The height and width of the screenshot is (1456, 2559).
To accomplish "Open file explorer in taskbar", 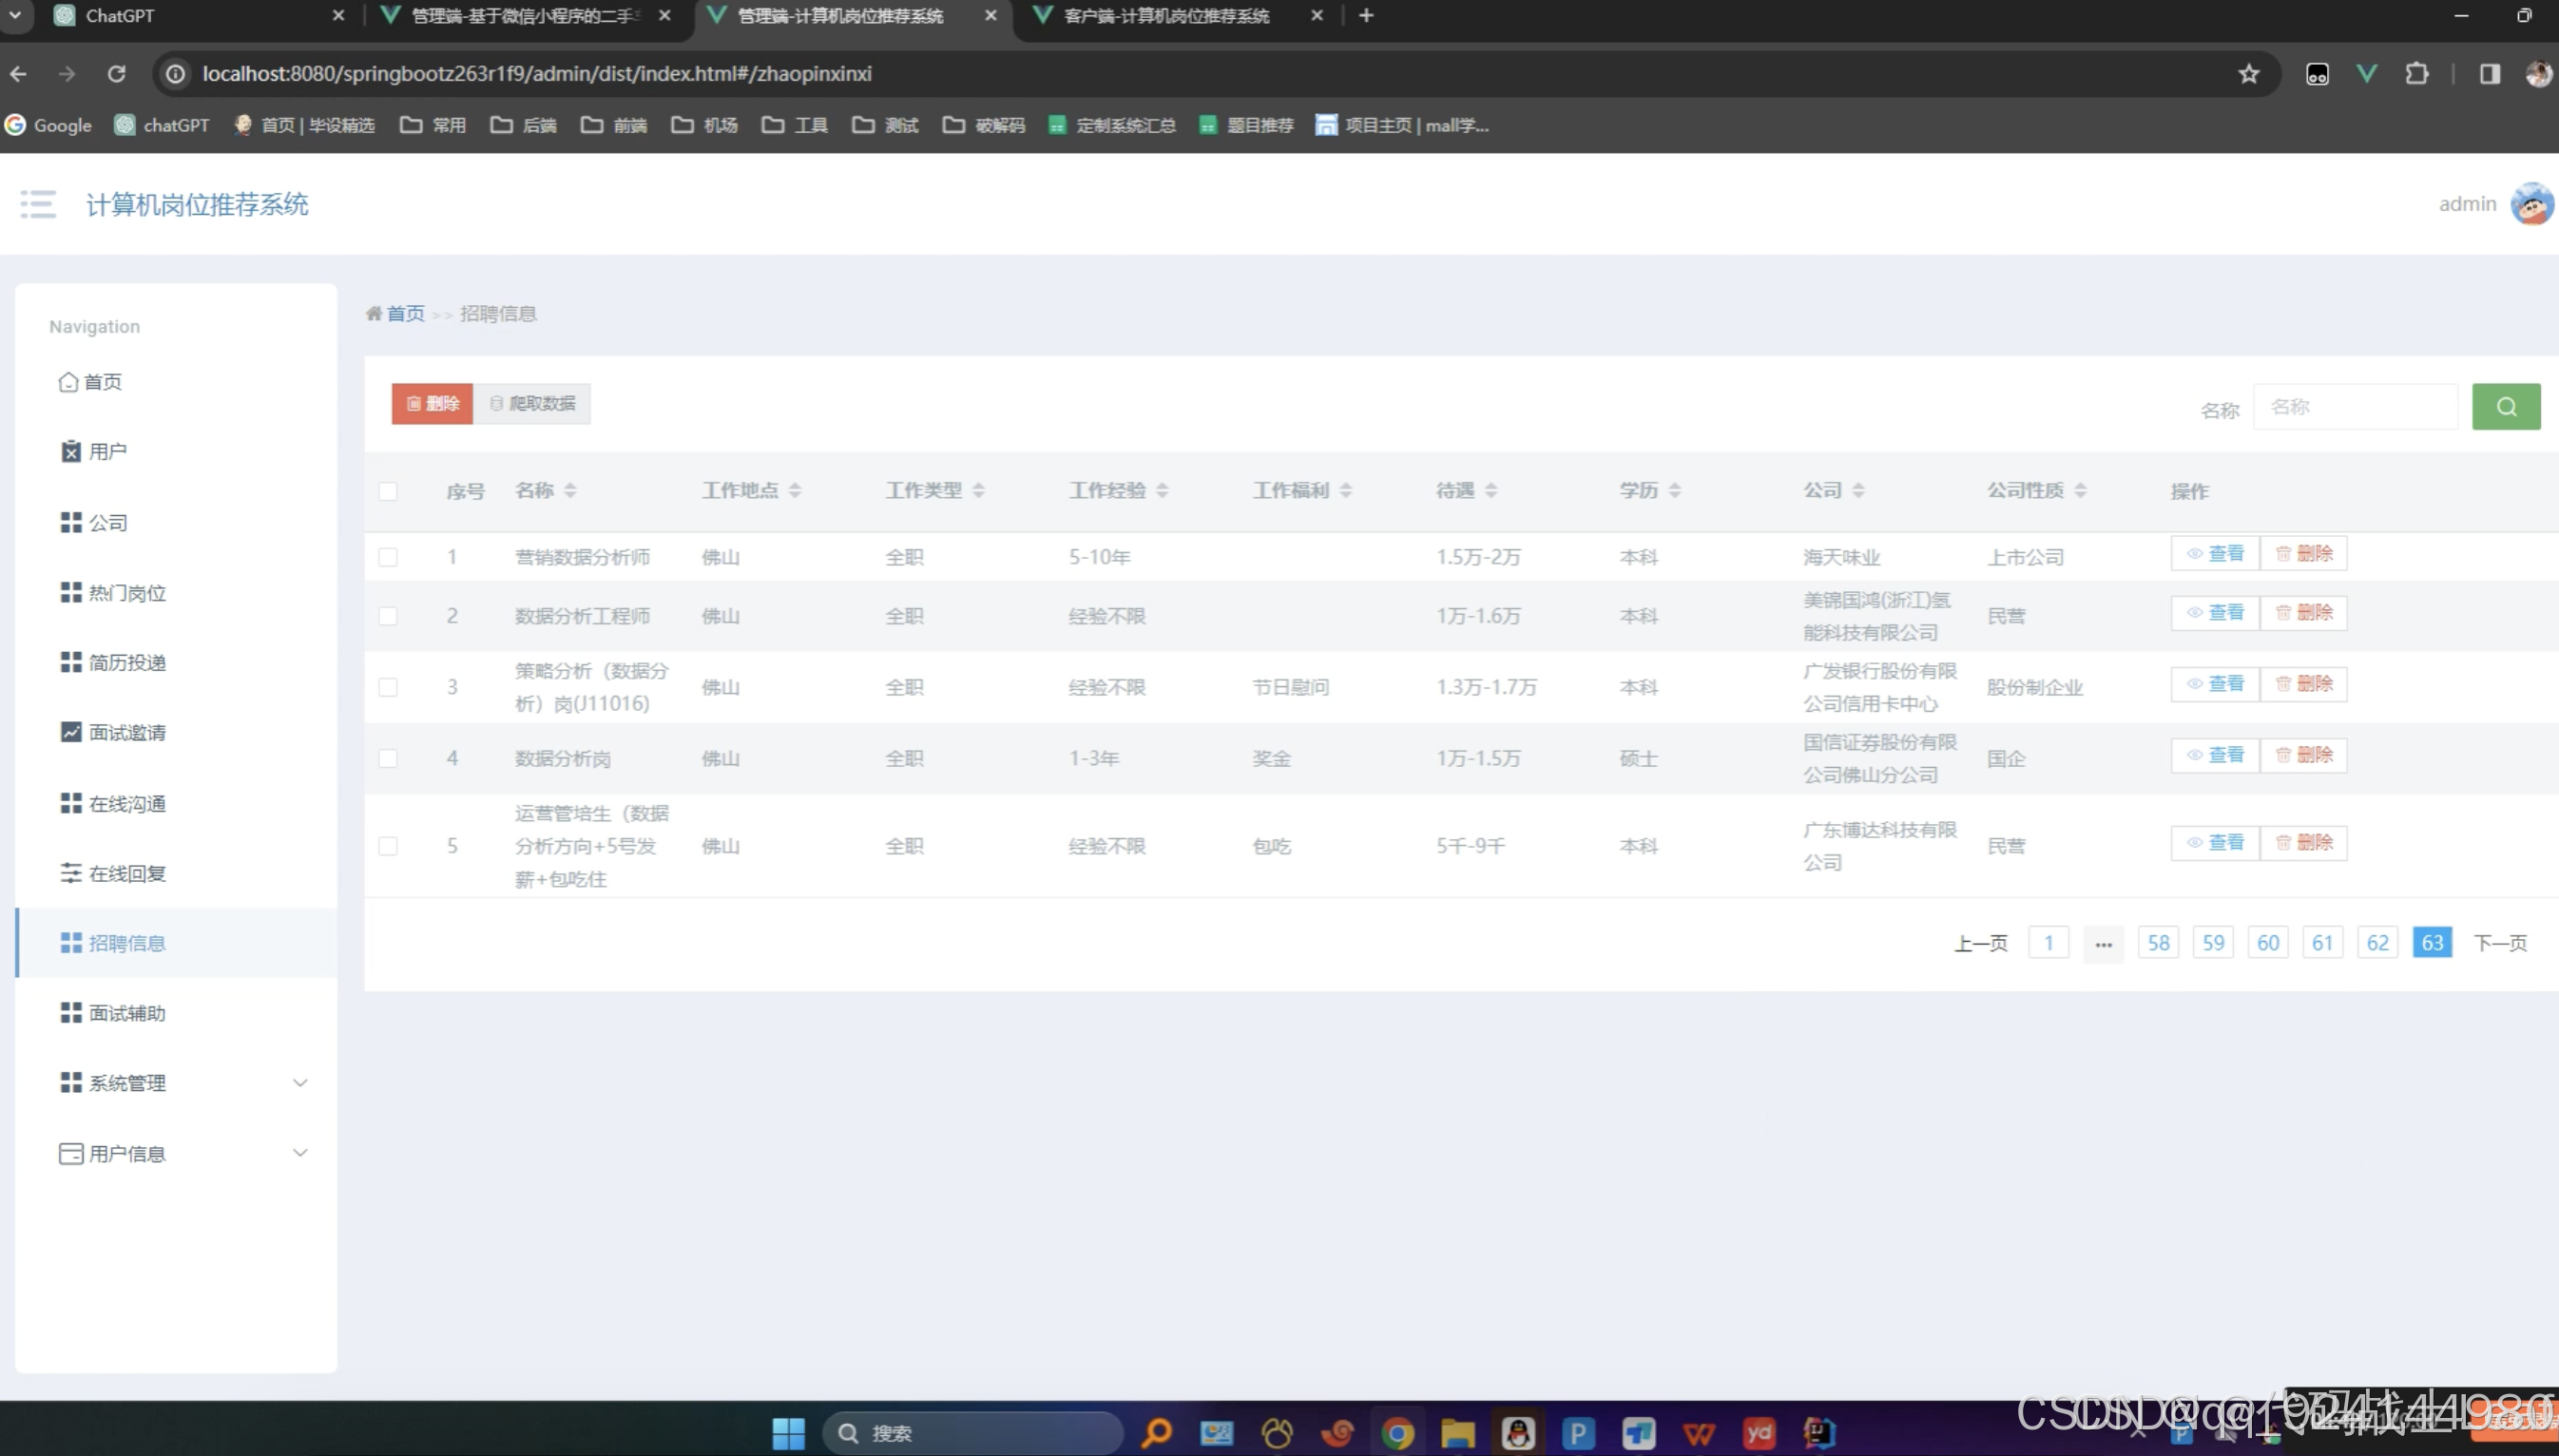I will (1457, 1433).
